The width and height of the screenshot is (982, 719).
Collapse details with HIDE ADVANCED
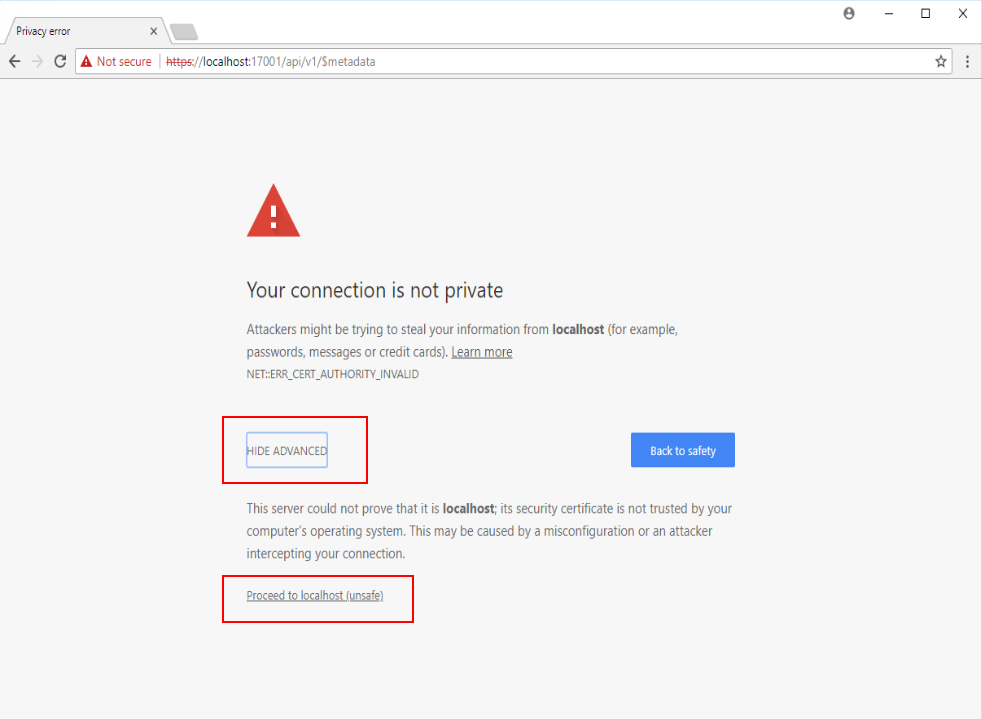point(287,451)
